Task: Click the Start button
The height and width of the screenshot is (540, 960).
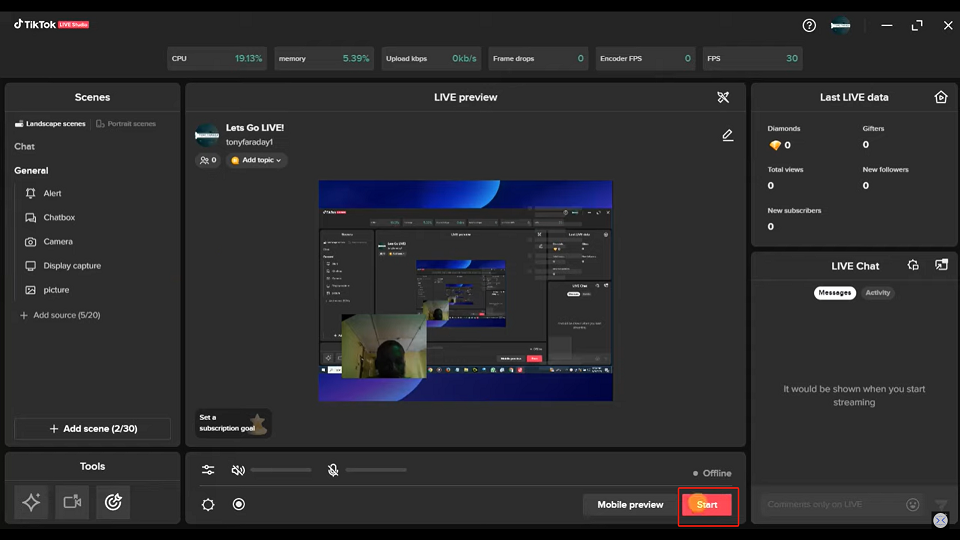Action: pos(707,504)
